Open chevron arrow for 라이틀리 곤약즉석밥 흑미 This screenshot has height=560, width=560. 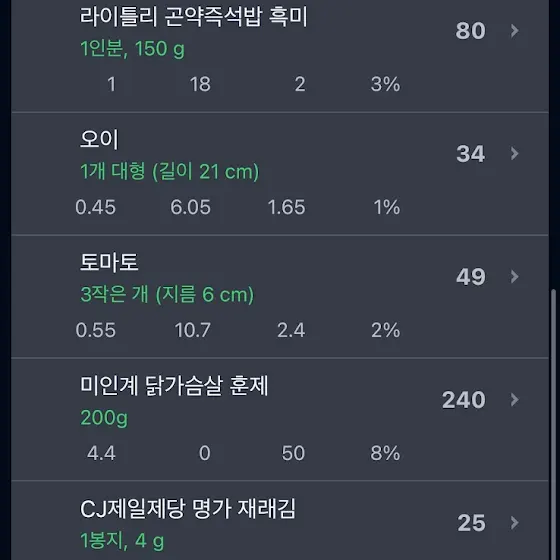514,31
